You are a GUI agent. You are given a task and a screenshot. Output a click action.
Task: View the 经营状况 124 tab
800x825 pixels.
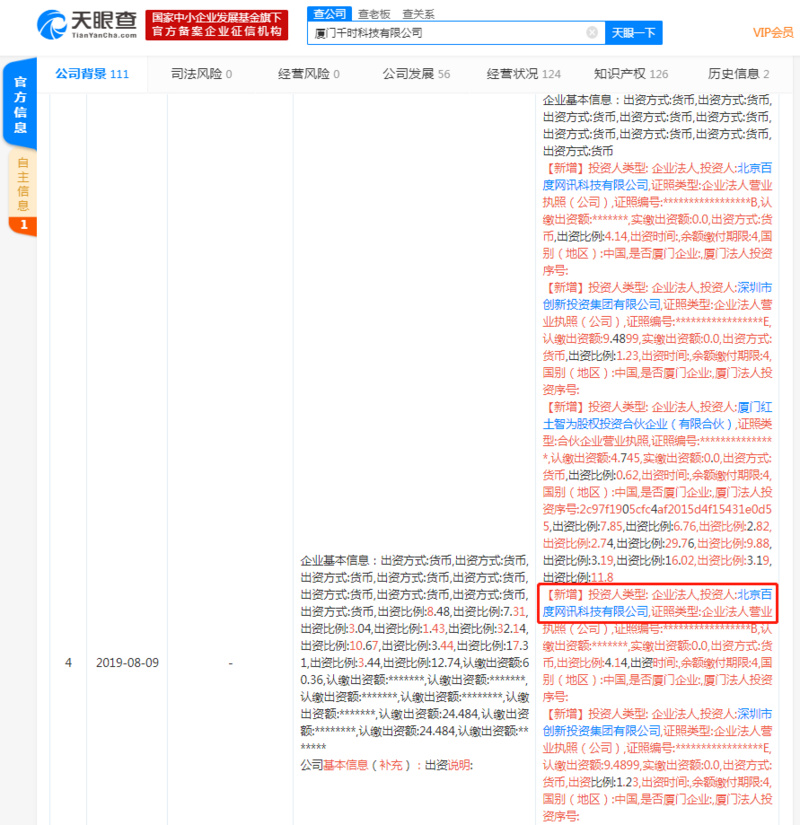click(x=523, y=74)
